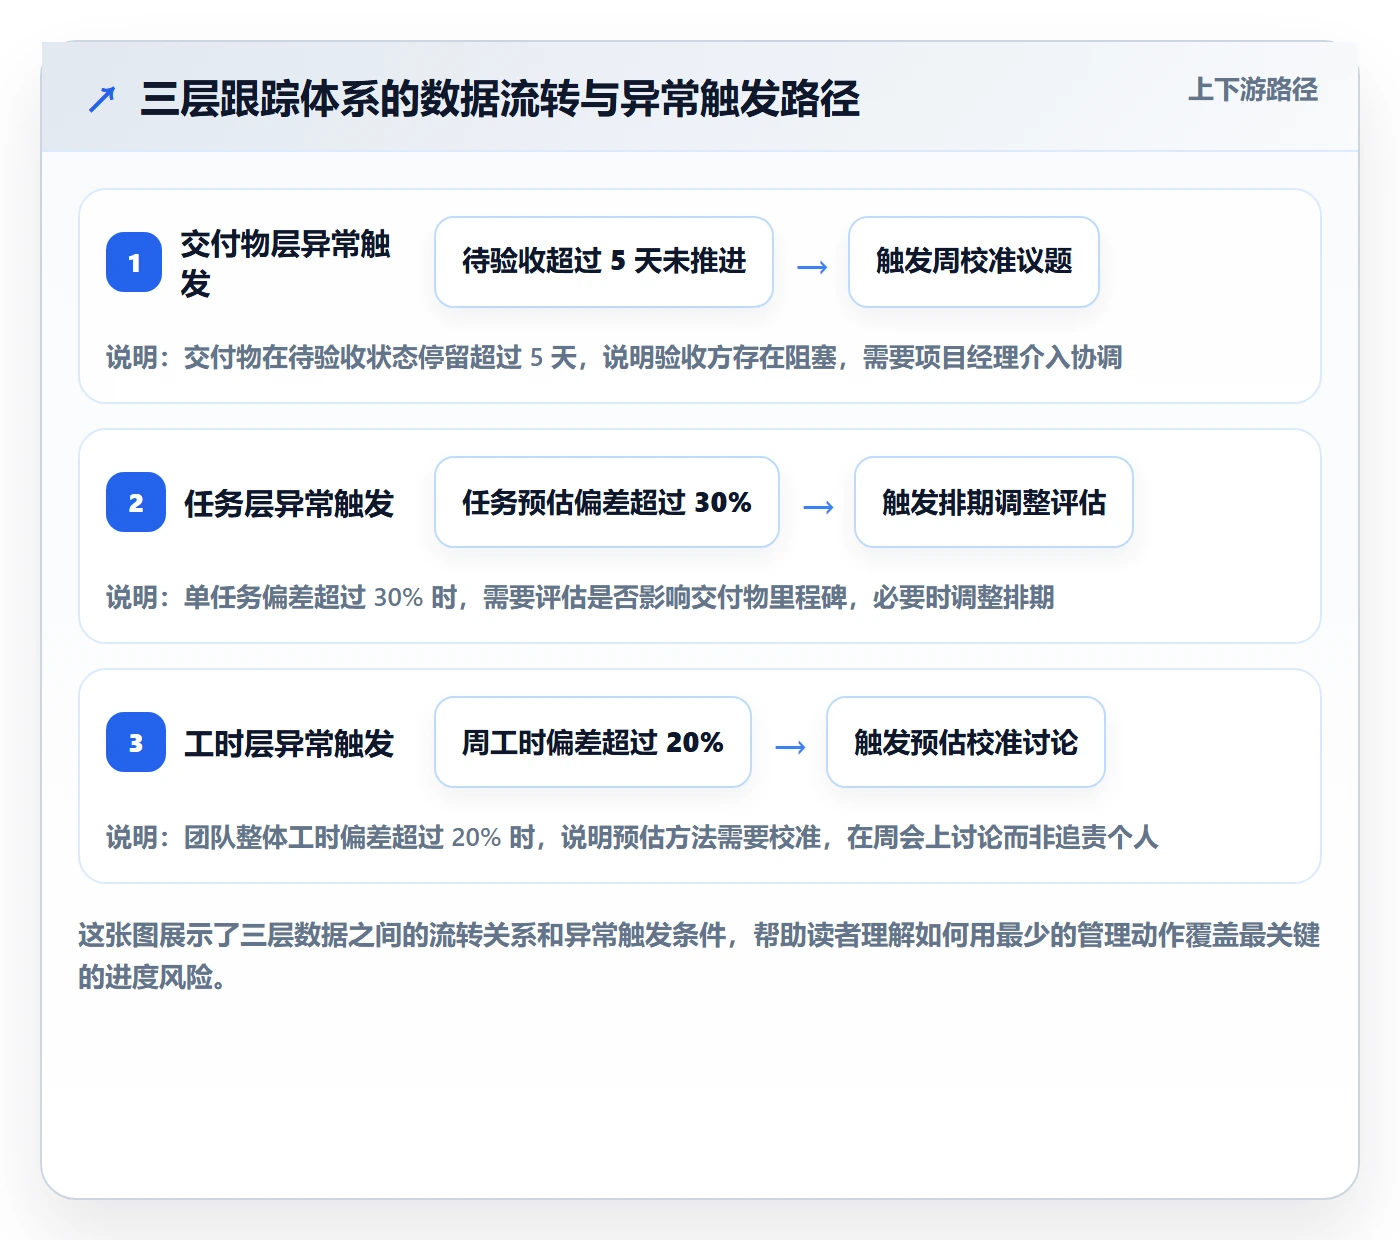
Task: Click the 交付物层异常触发 heading
Action: [286, 263]
